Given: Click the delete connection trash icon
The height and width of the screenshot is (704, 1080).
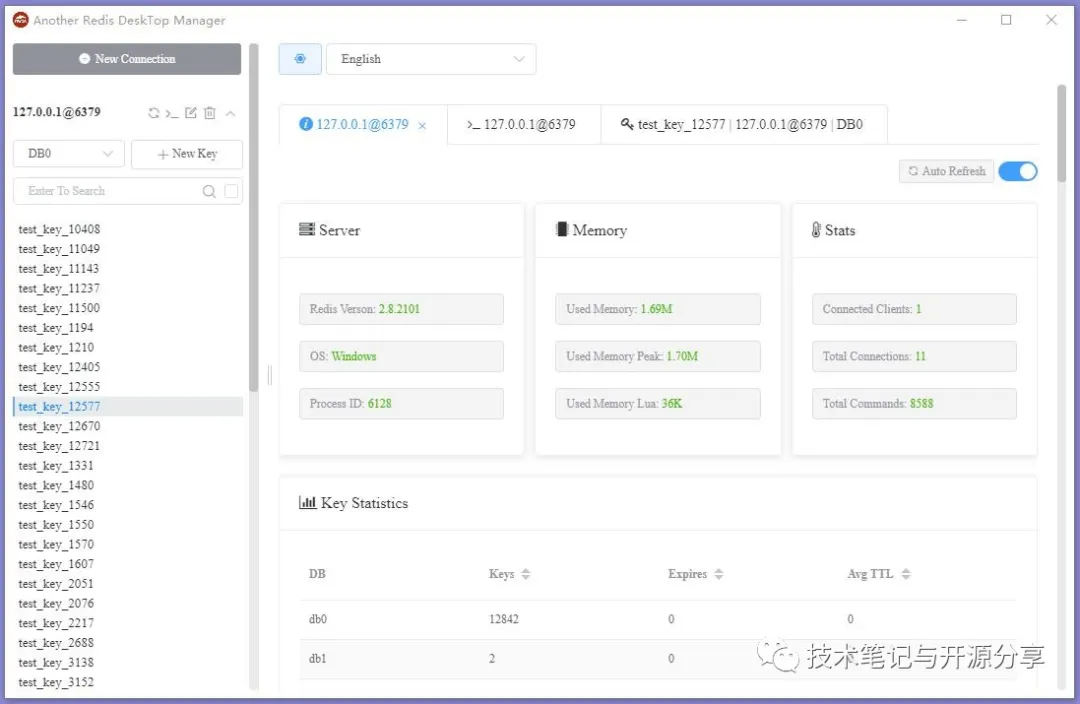Looking at the screenshot, I should (210, 113).
